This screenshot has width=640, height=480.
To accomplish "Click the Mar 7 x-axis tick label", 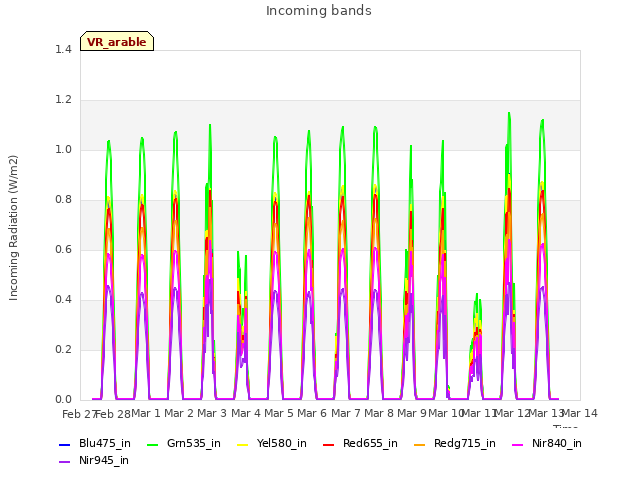I will tap(346, 413).
